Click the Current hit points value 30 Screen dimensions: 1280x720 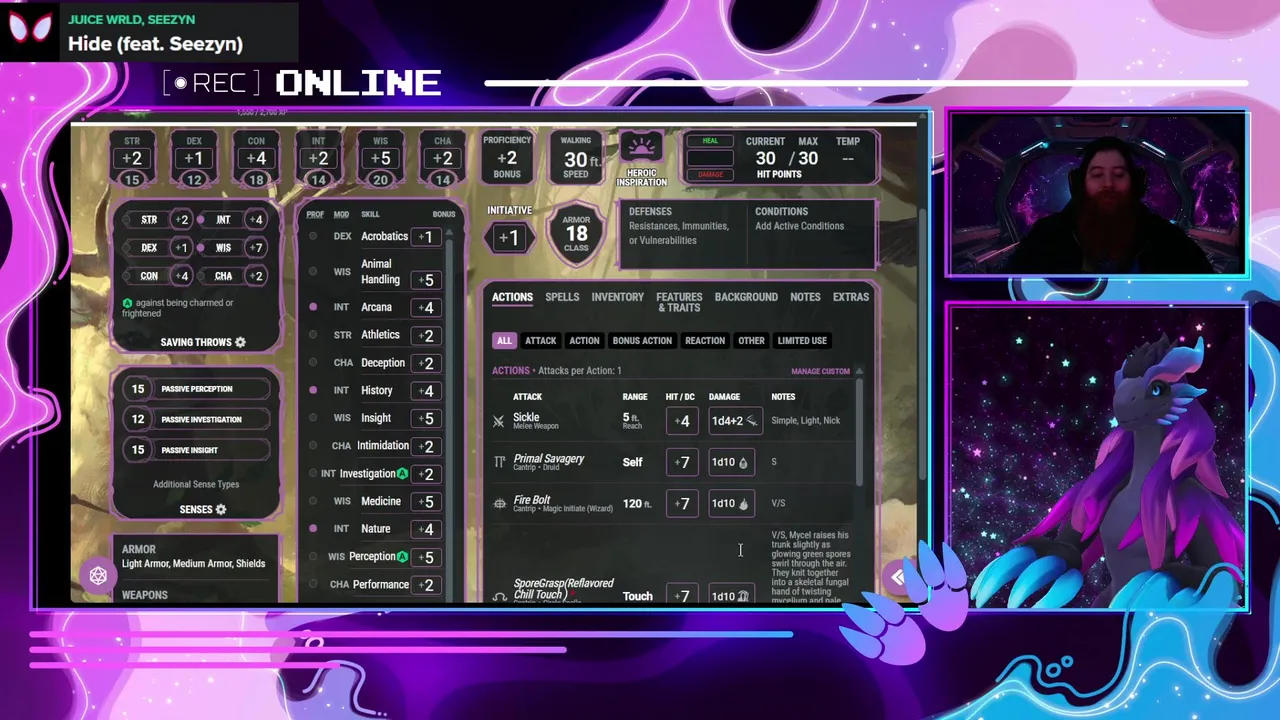point(765,158)
